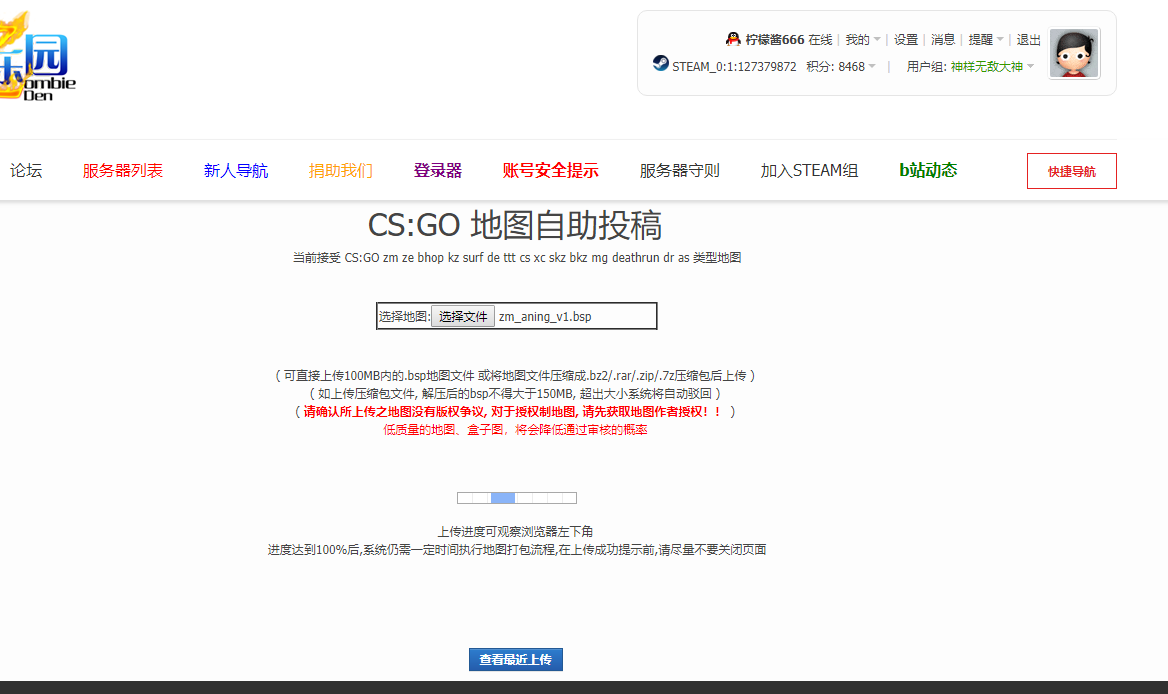Open 新人导航 newcomer guide menu item

pyautogui.click(x=236, y=171)
